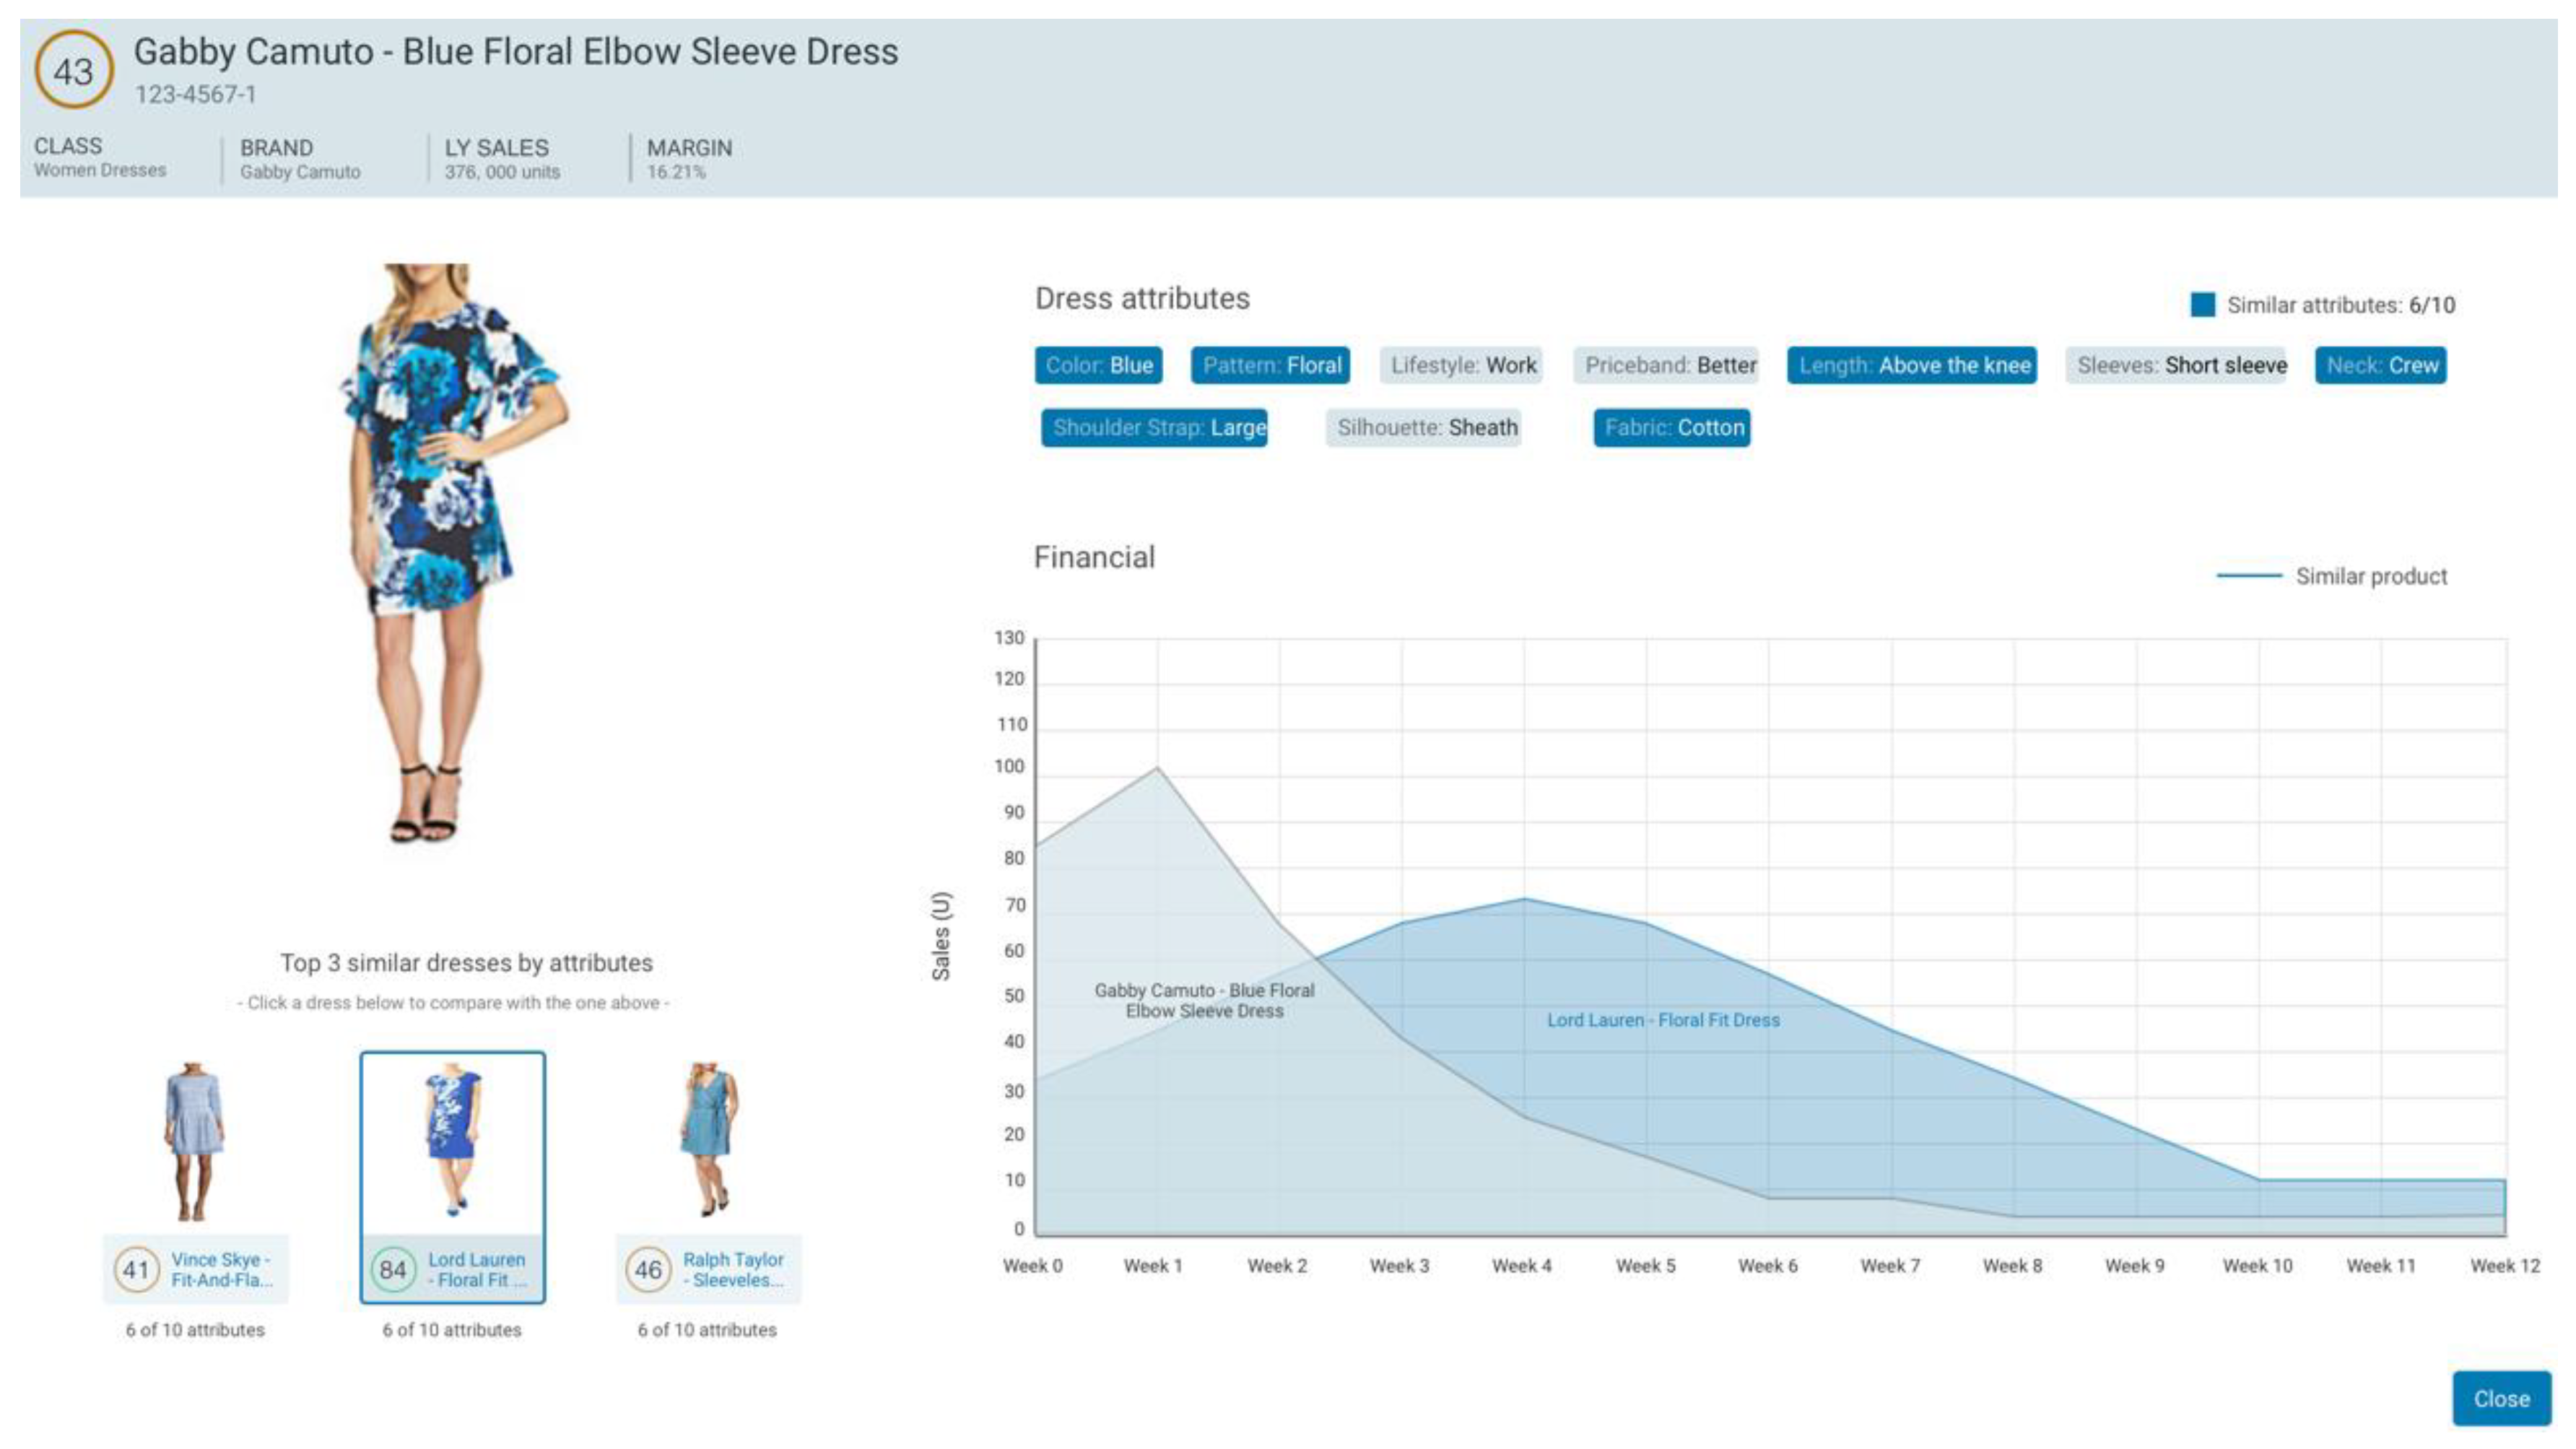This screenshot has width=2576, height=1449.
Task: Click the score 46 badge for Ralph Taylor
Action: (x=648, y=1269)
